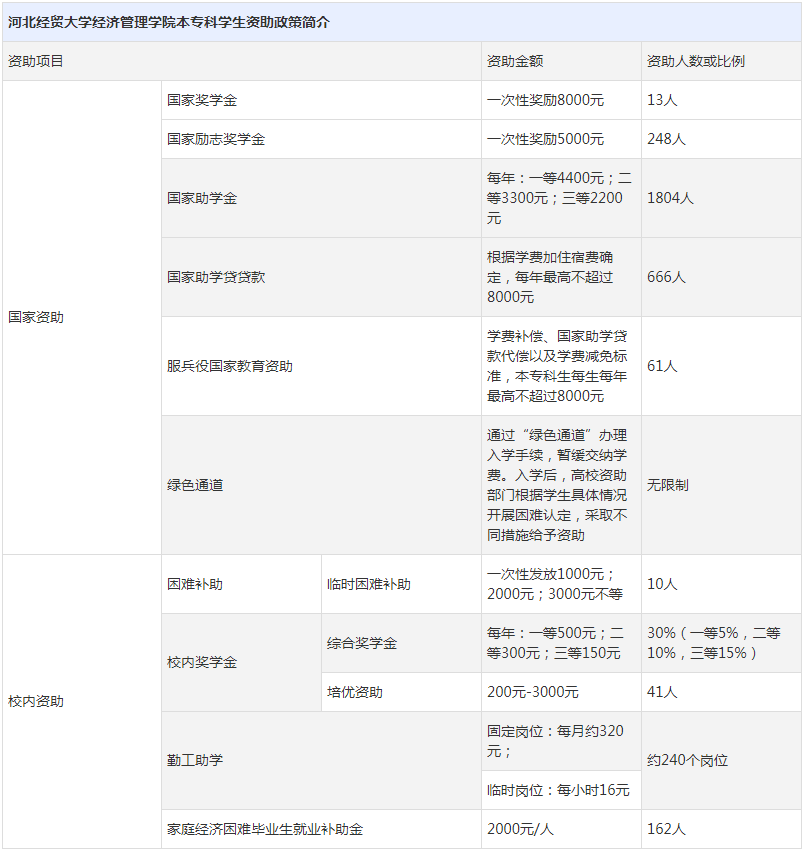Click the 国家助学金 row label
Screen dimensions: 805x854
click(321, 198)
